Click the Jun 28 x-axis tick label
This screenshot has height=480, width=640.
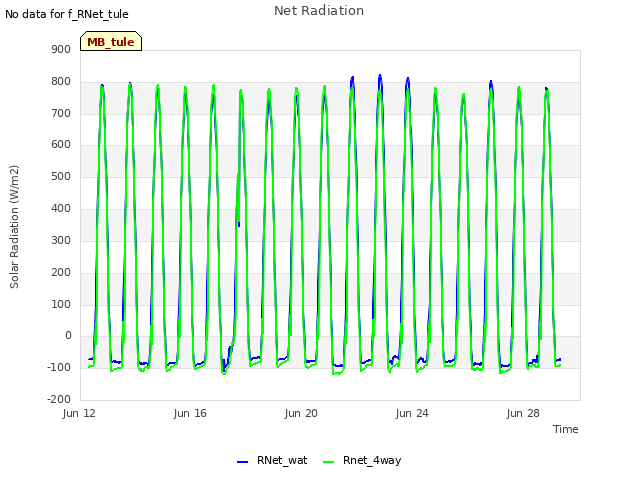523,413
